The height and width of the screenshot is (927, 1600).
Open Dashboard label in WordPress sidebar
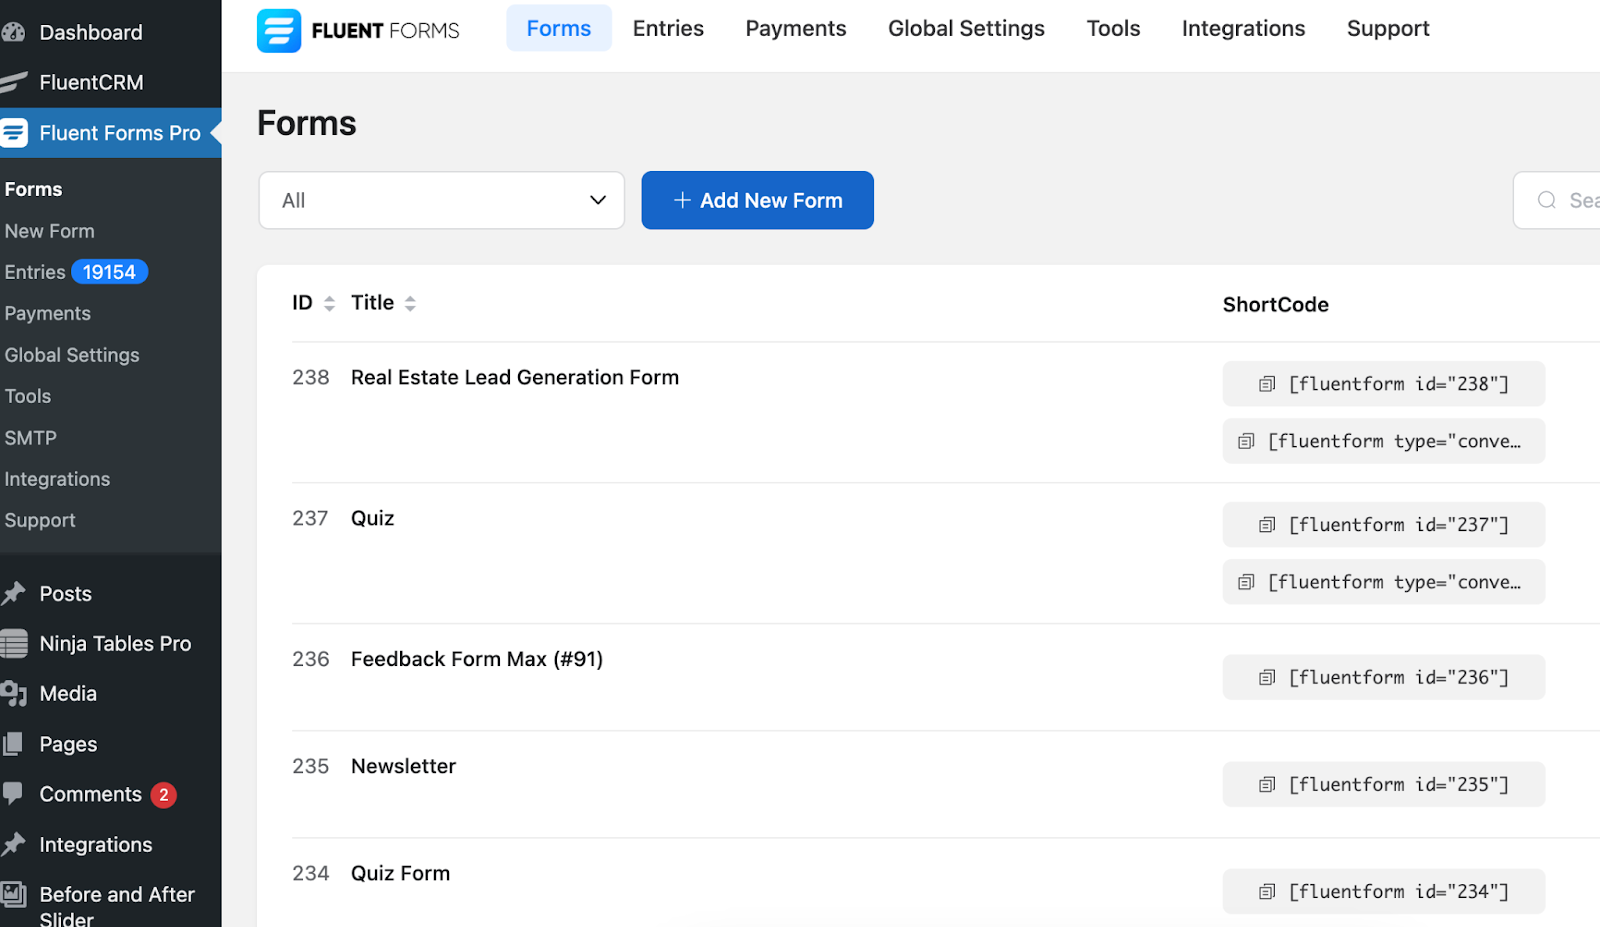[x=91, y=32]
